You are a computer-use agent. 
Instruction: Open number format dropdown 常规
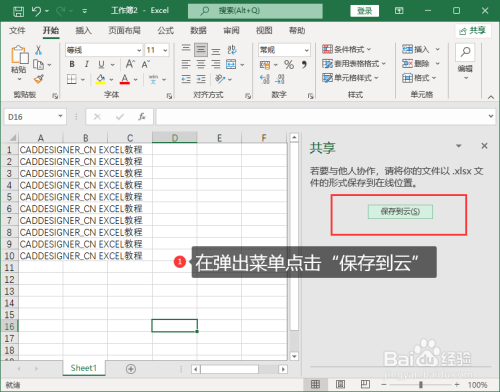tap(306, 50)
